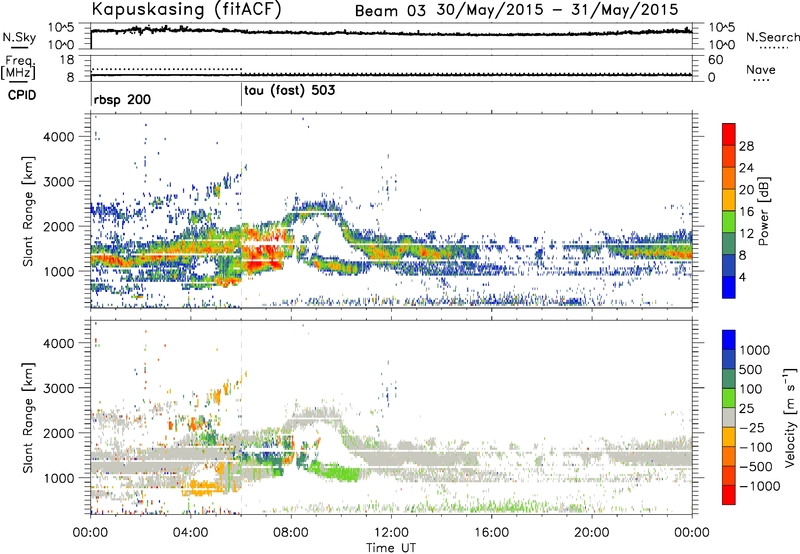Click the date range '30/May/2015 - 31/May/2015'
This screenshot has height=554, width=800.
point(557,10)
